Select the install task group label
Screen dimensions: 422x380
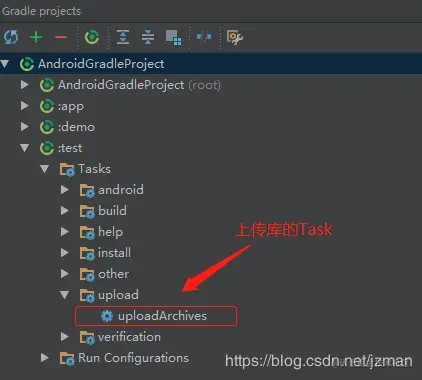tap(114, 253)
